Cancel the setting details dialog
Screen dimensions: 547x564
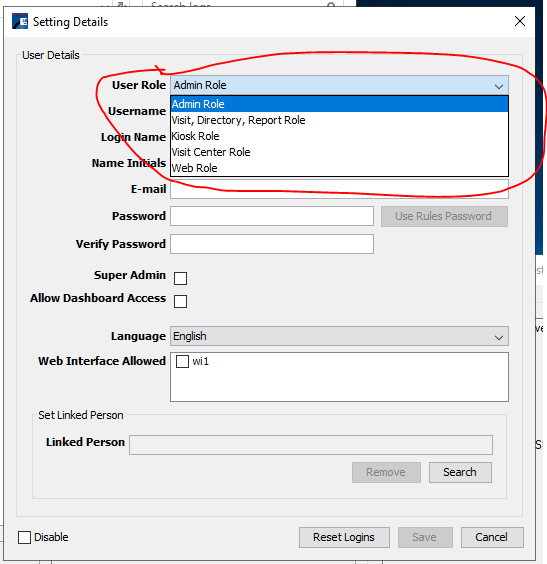coord(492,537)
